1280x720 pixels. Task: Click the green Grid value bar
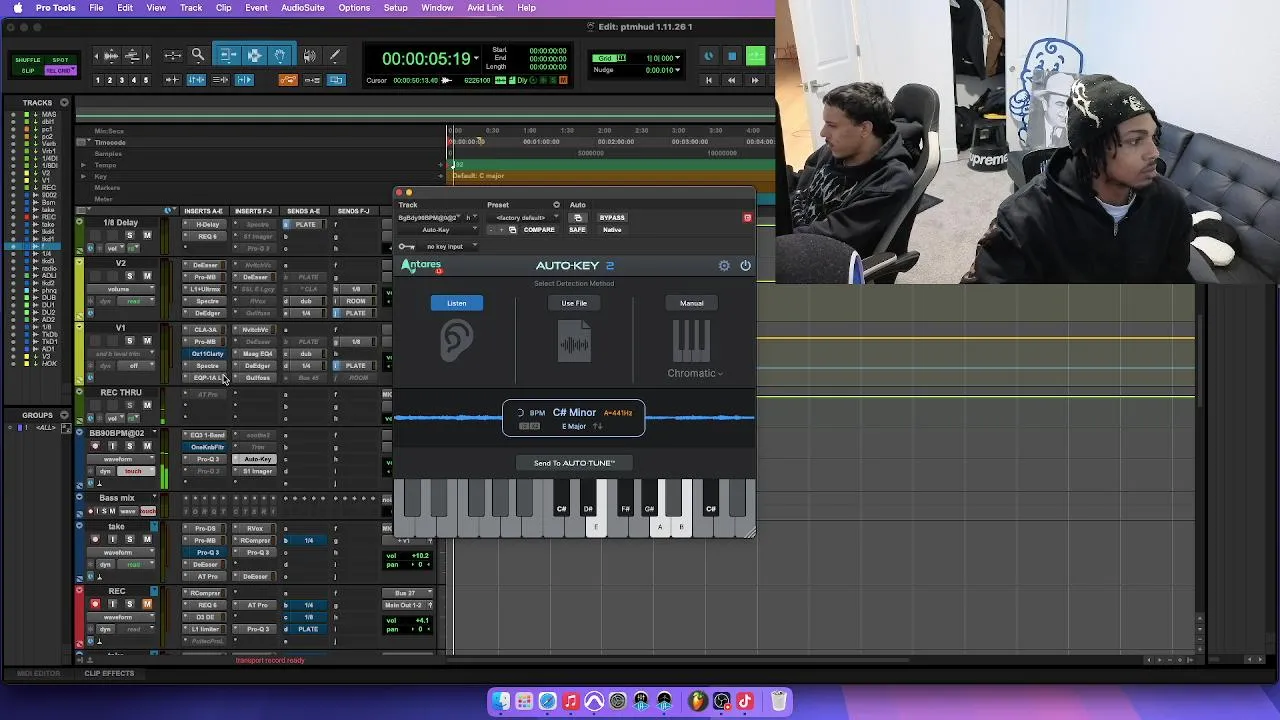click(609, 58)
